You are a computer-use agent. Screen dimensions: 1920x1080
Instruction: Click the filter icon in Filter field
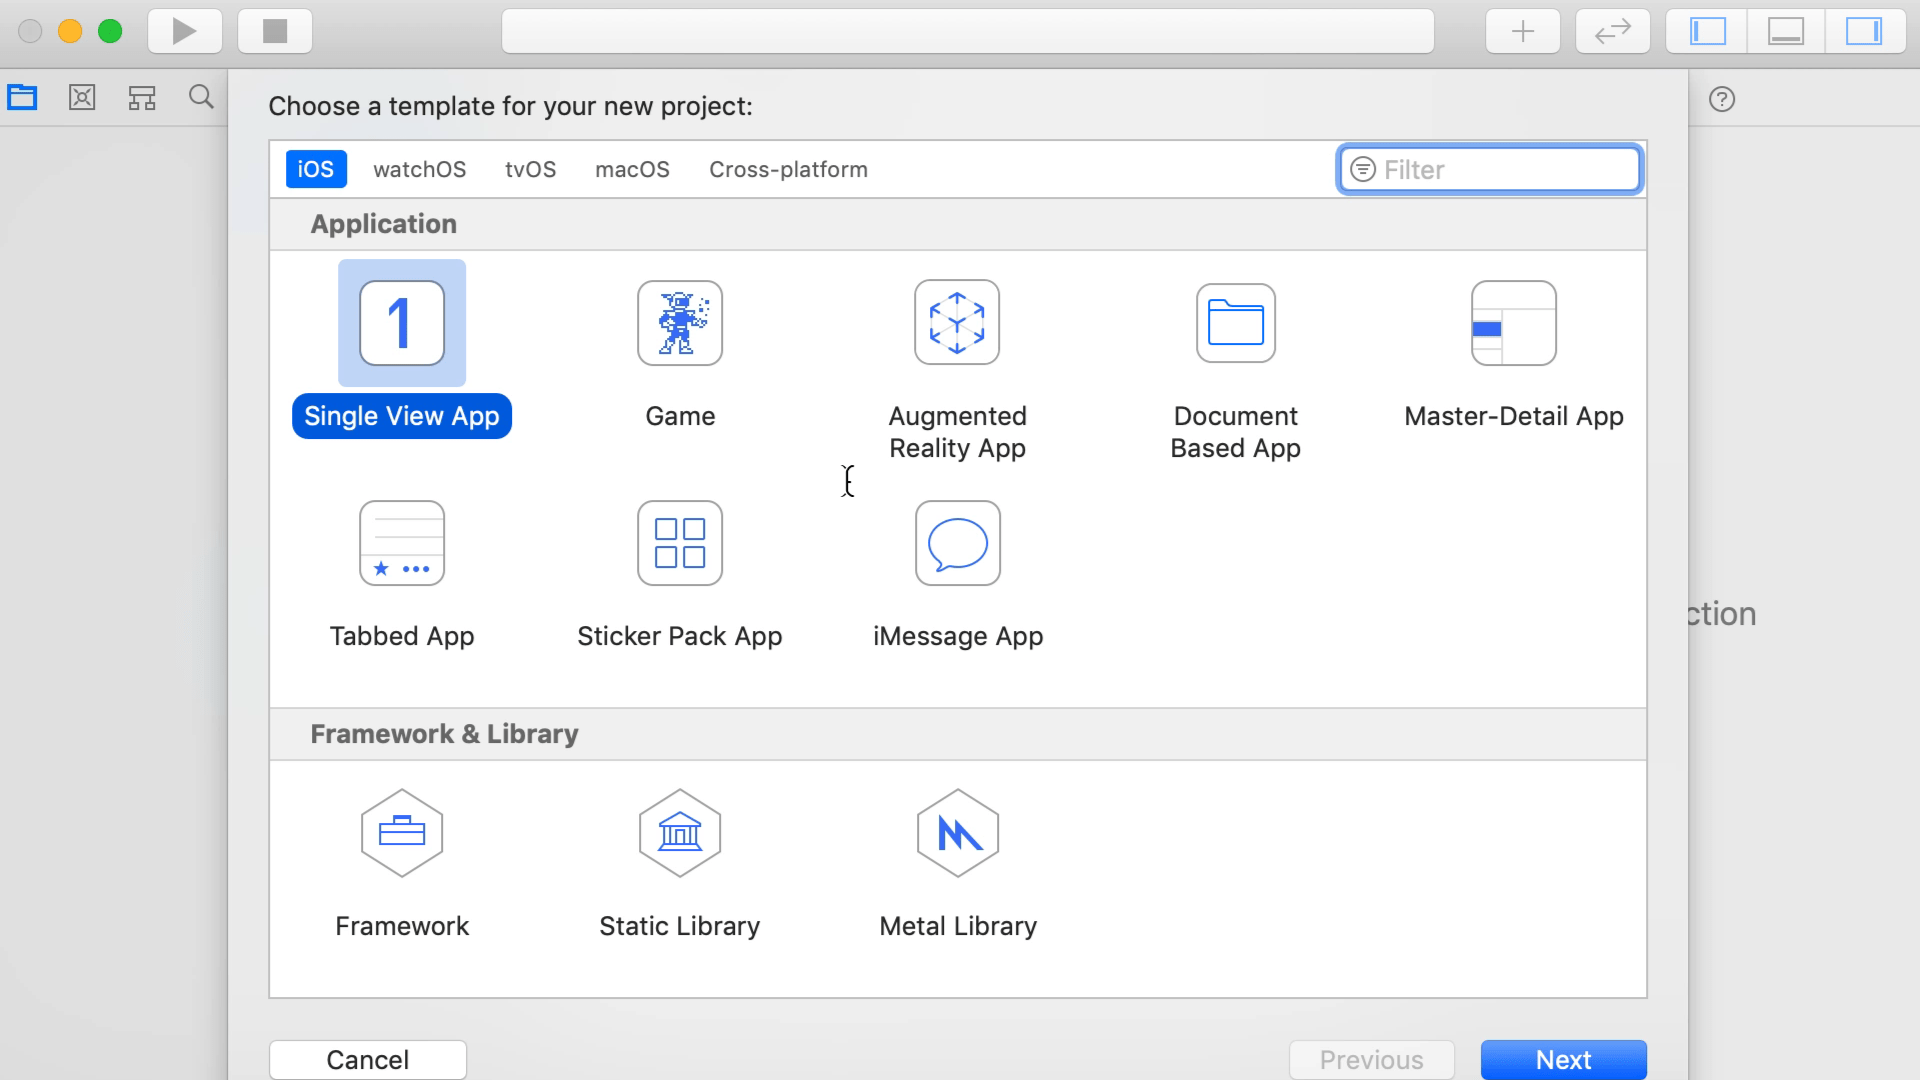(1363, 169)
